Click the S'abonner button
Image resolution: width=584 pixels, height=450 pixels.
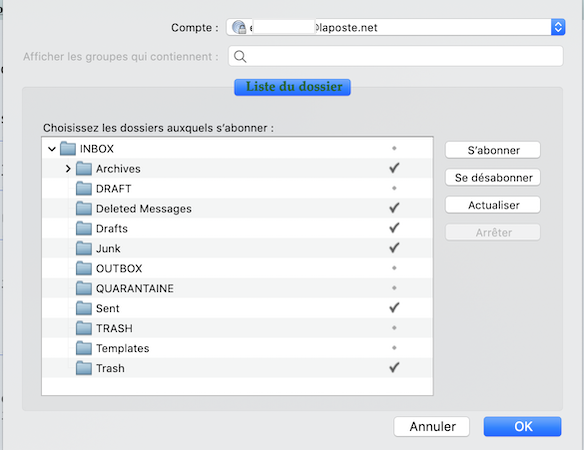[493, 150]
